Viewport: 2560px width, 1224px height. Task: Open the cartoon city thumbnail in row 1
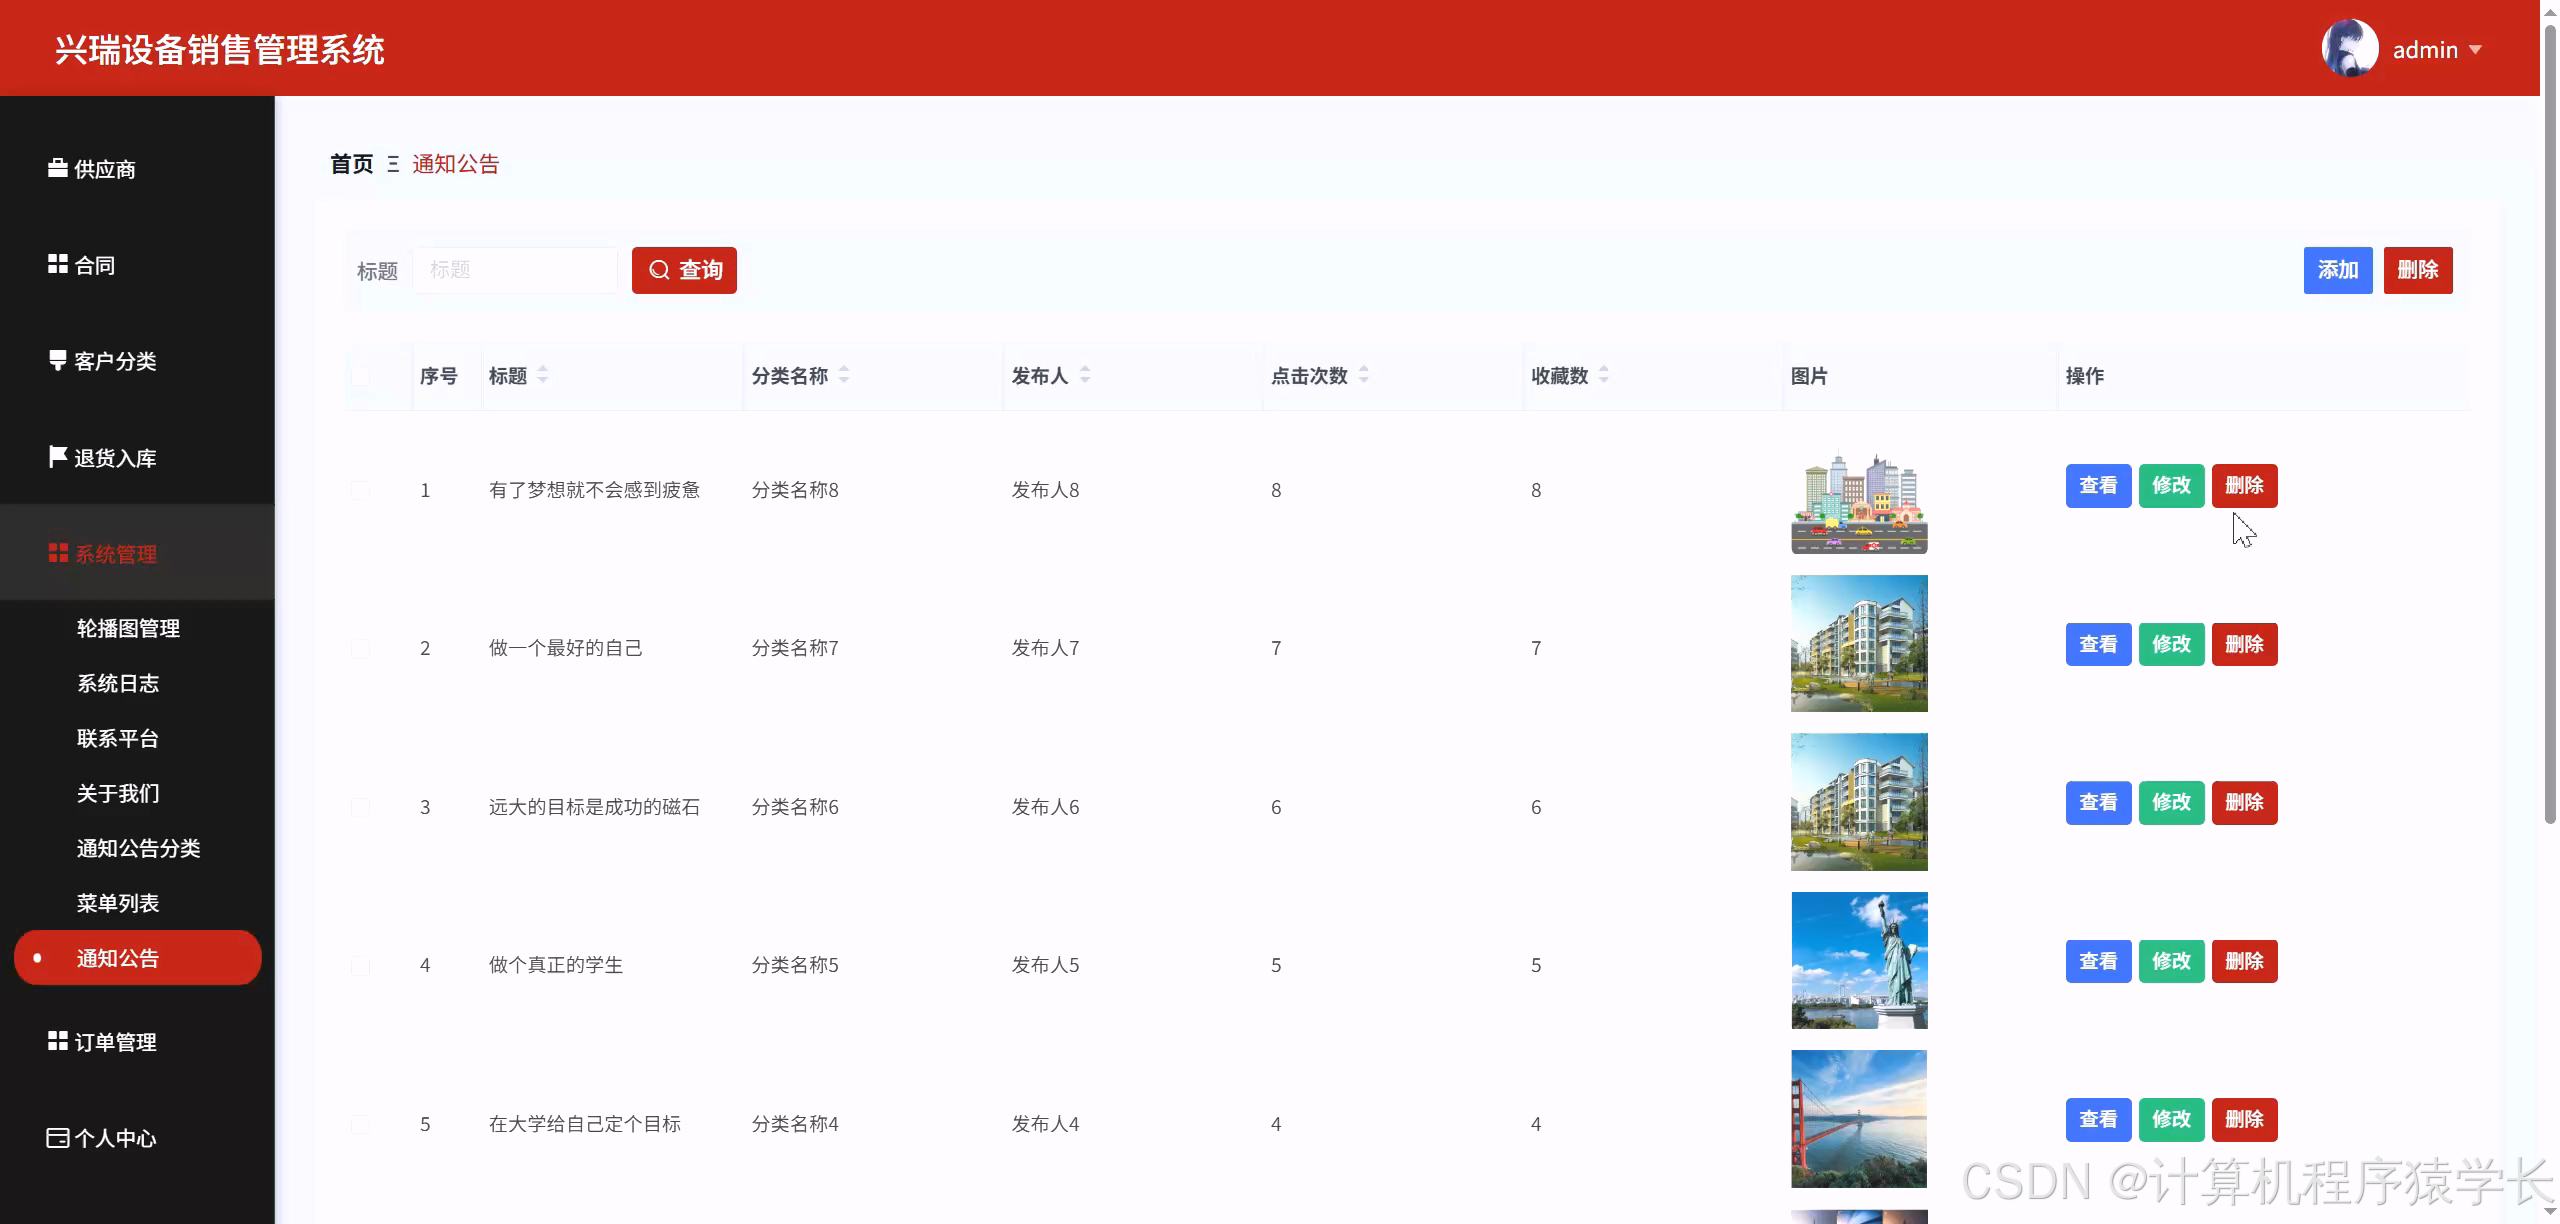[1859, 503]
